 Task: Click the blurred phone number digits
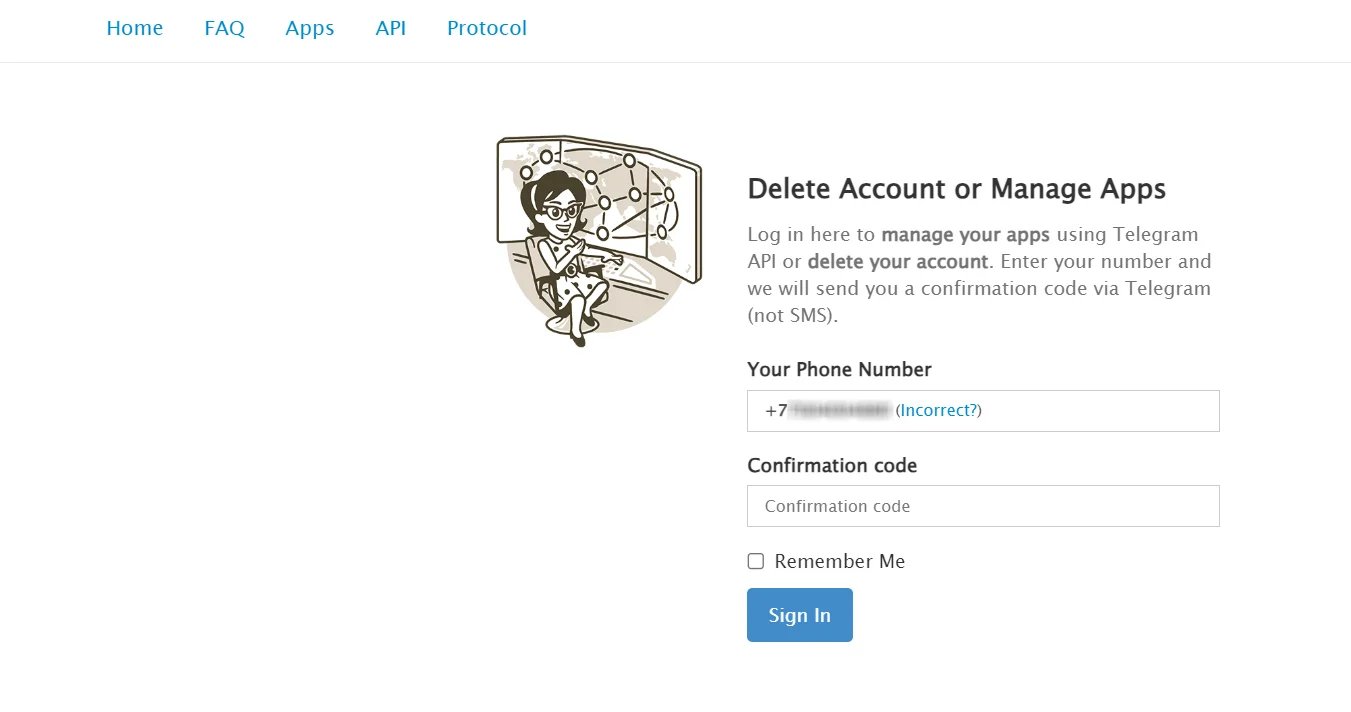coord(840,410)
